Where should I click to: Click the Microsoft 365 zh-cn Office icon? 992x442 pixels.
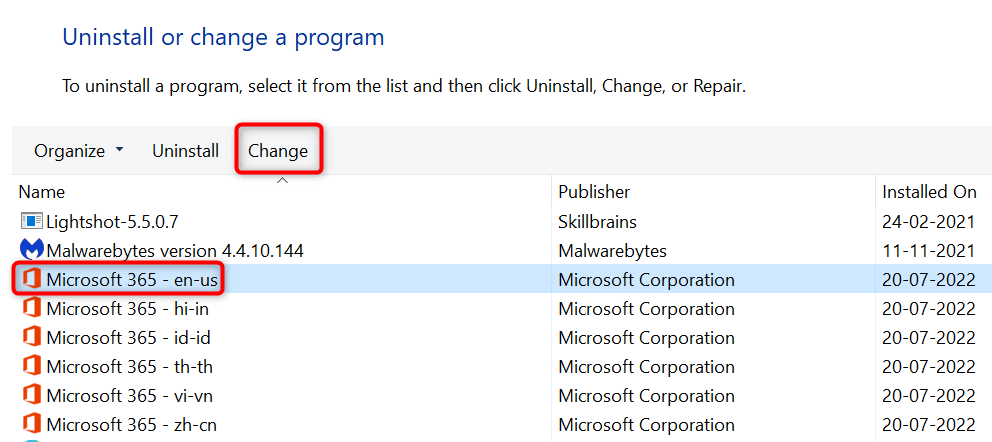point(31,424)
